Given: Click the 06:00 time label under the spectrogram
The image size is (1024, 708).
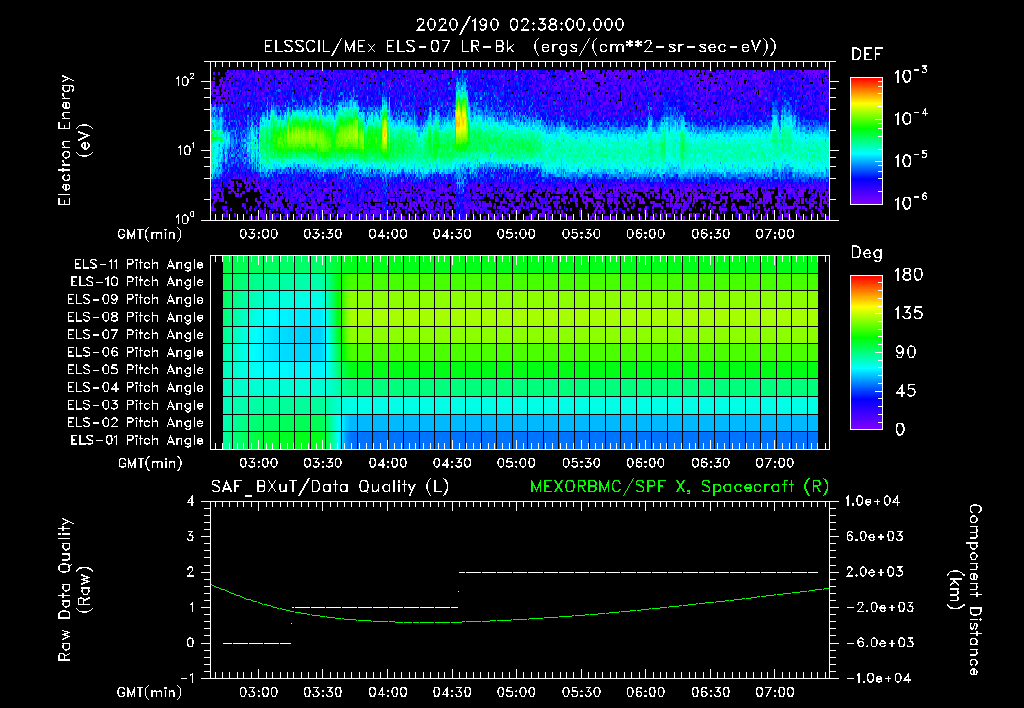Looking at the screenshot, I should coord(645,234).
